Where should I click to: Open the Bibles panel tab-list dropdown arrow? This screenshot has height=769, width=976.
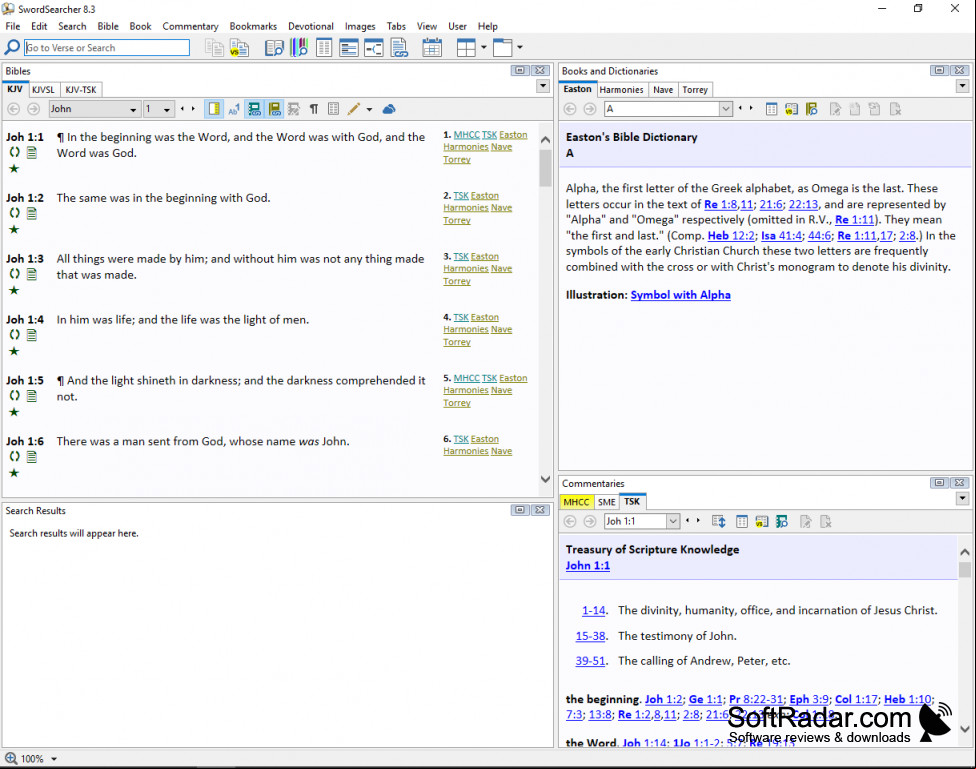(x=543, y=86)
